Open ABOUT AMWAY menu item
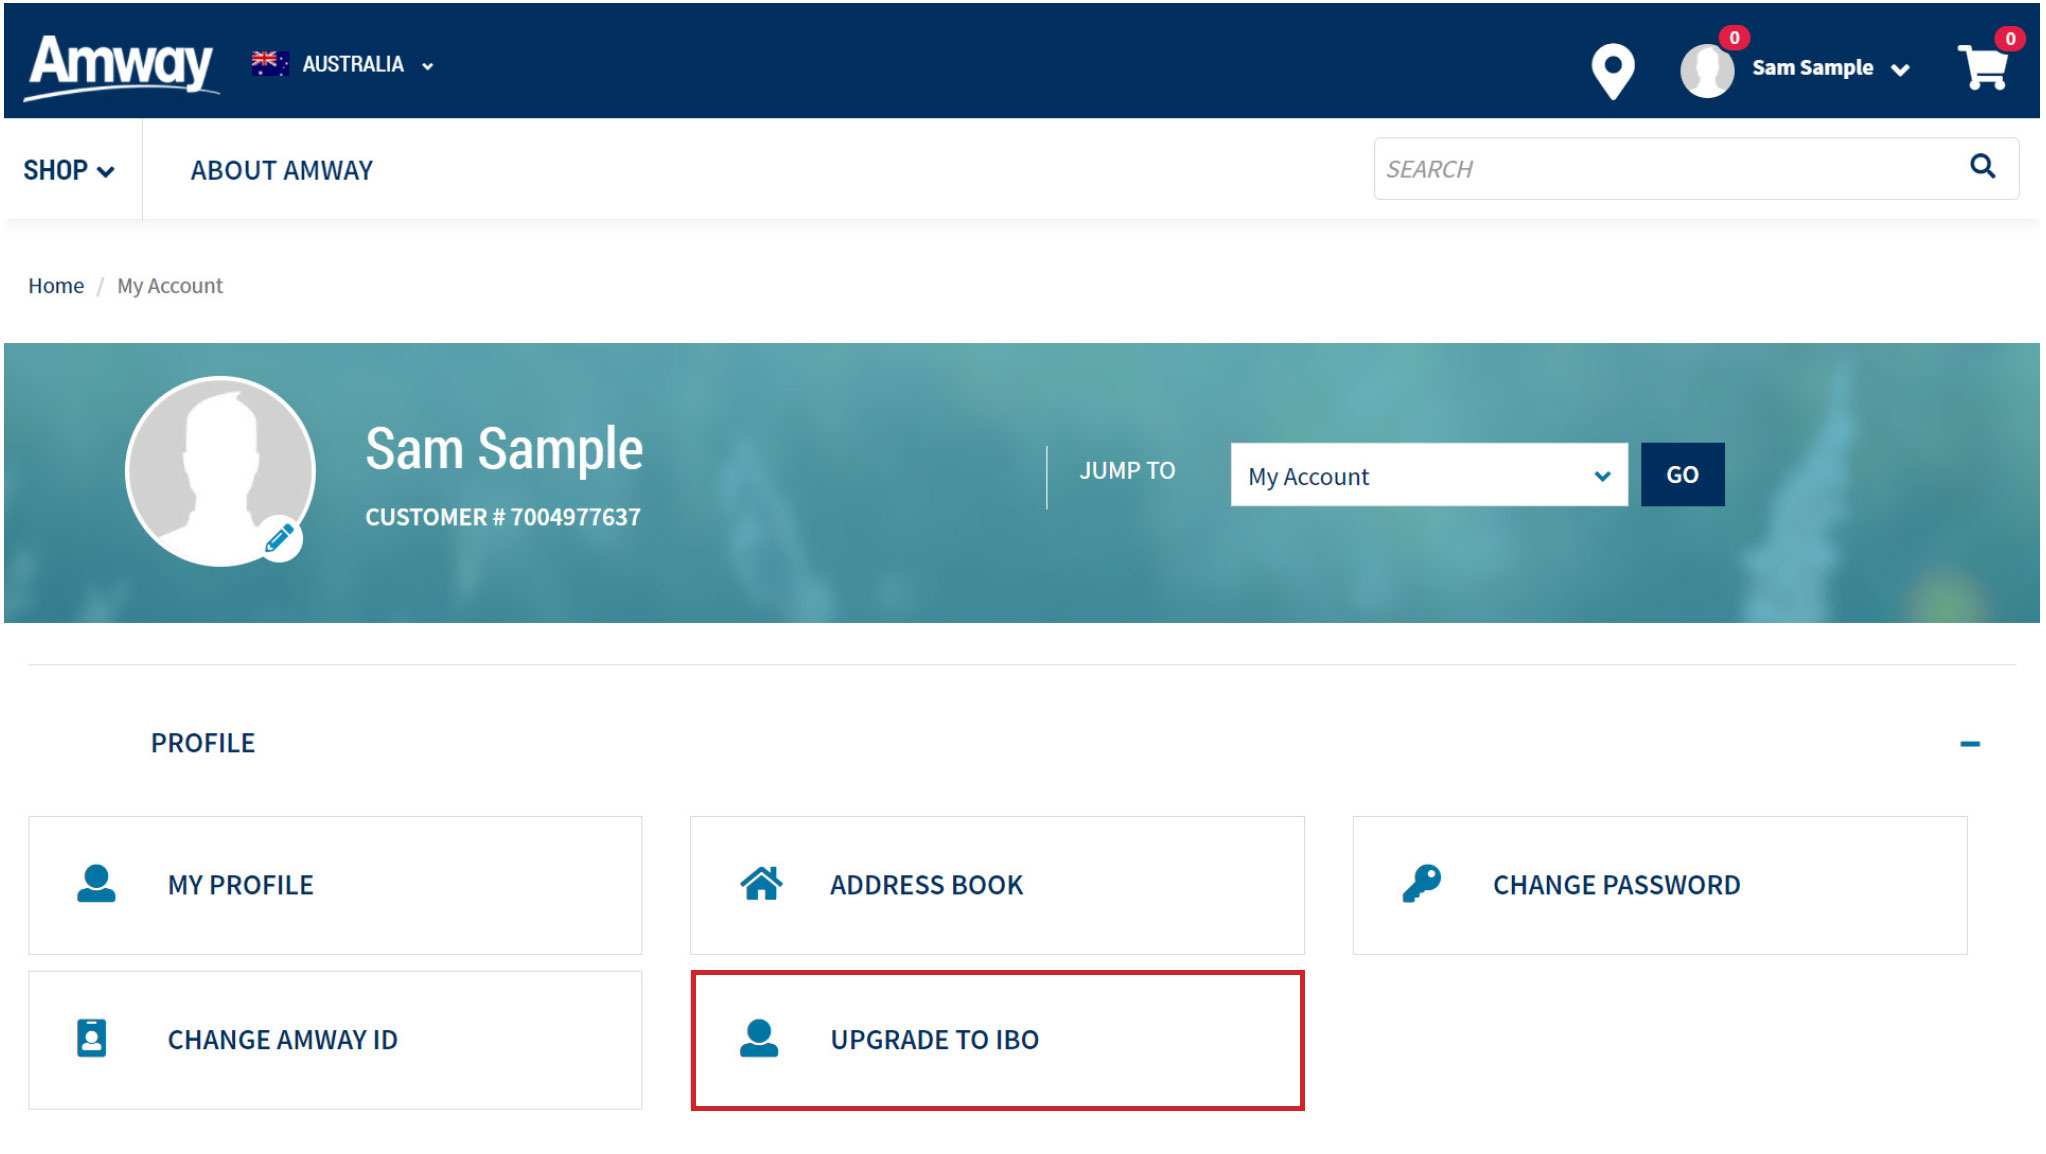2046x1154 pixels. coord(282,171)
